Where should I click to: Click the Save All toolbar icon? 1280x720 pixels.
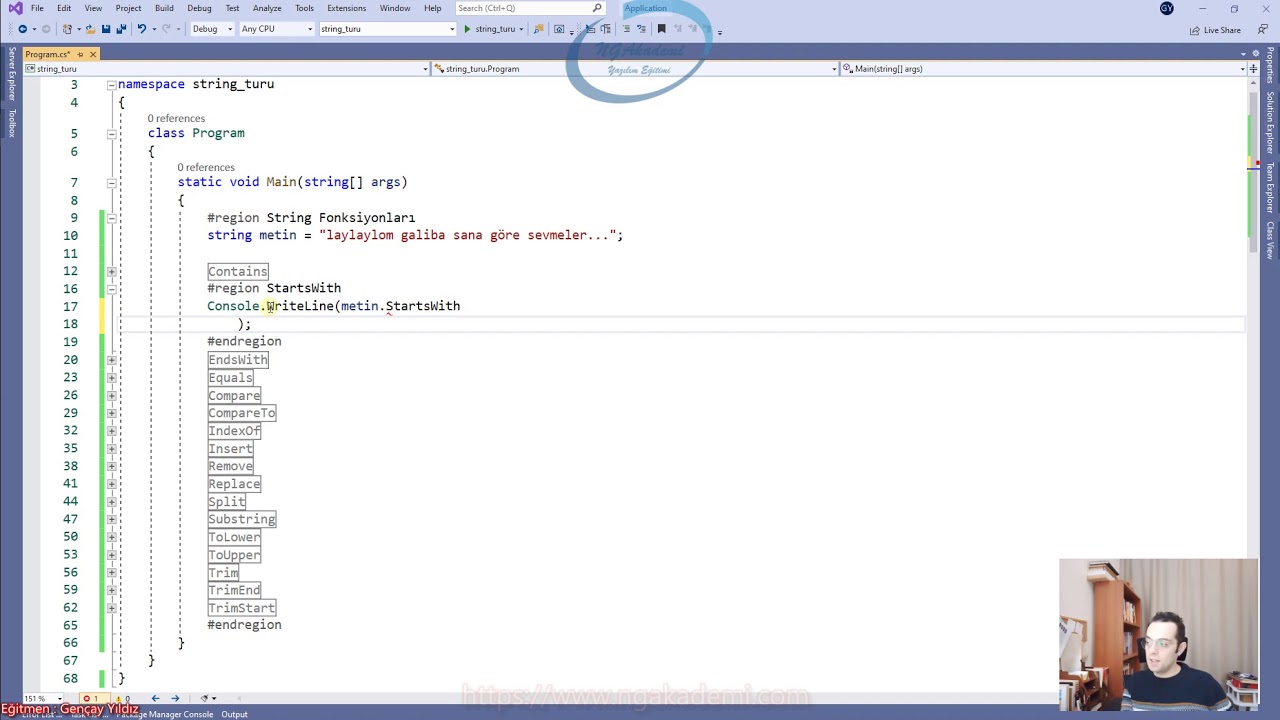click(121, 29)
